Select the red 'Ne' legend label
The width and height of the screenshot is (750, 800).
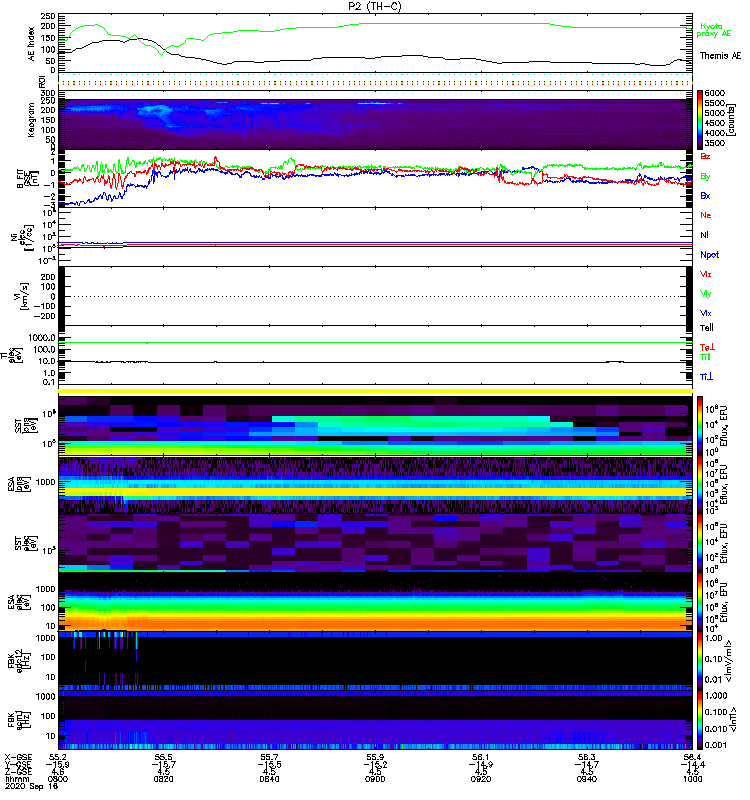click(x=706, y=215)
